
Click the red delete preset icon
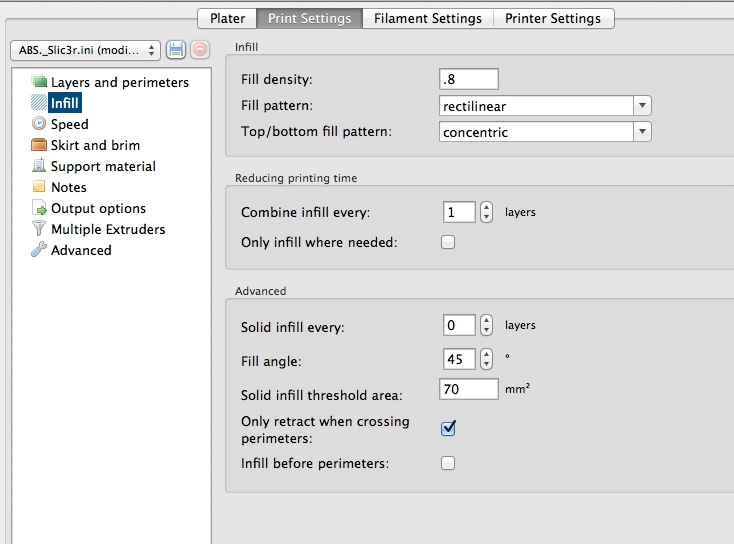[x=200, y=49]
